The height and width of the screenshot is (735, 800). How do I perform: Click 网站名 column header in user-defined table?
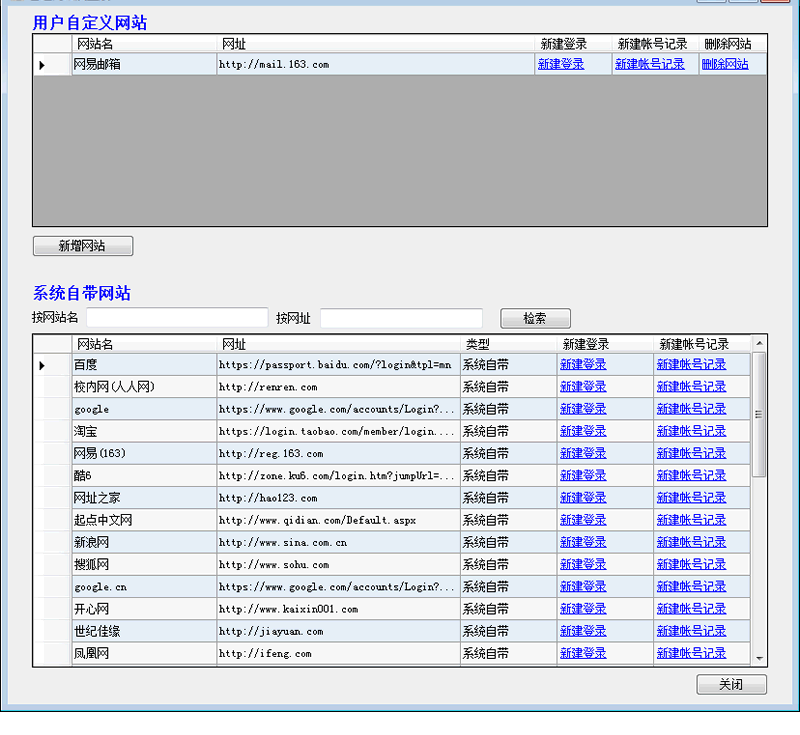(144, 44)
